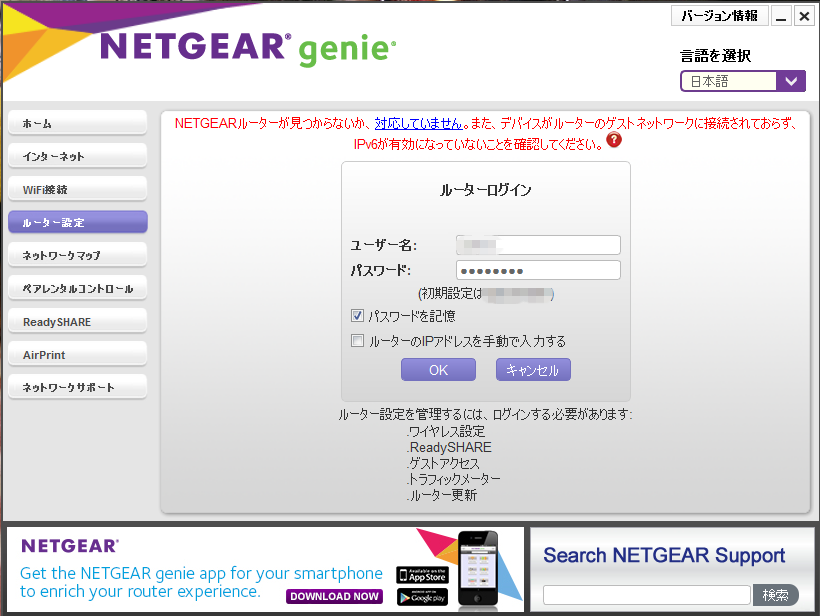Enable ルーターのIPアドレスを手動で入力する checkbox
Image resolution: width=820 pixels, height=616 pixels.
pyautogui.click(x=357, y=341)
